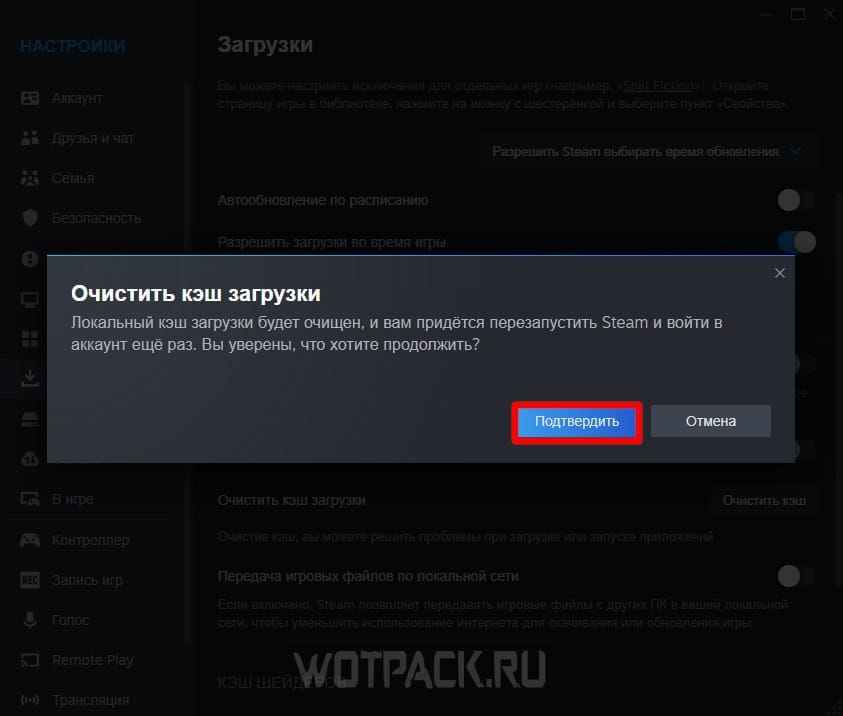
Task: Click the Контроллер gamepad icon
Action: tap(30, 540)
